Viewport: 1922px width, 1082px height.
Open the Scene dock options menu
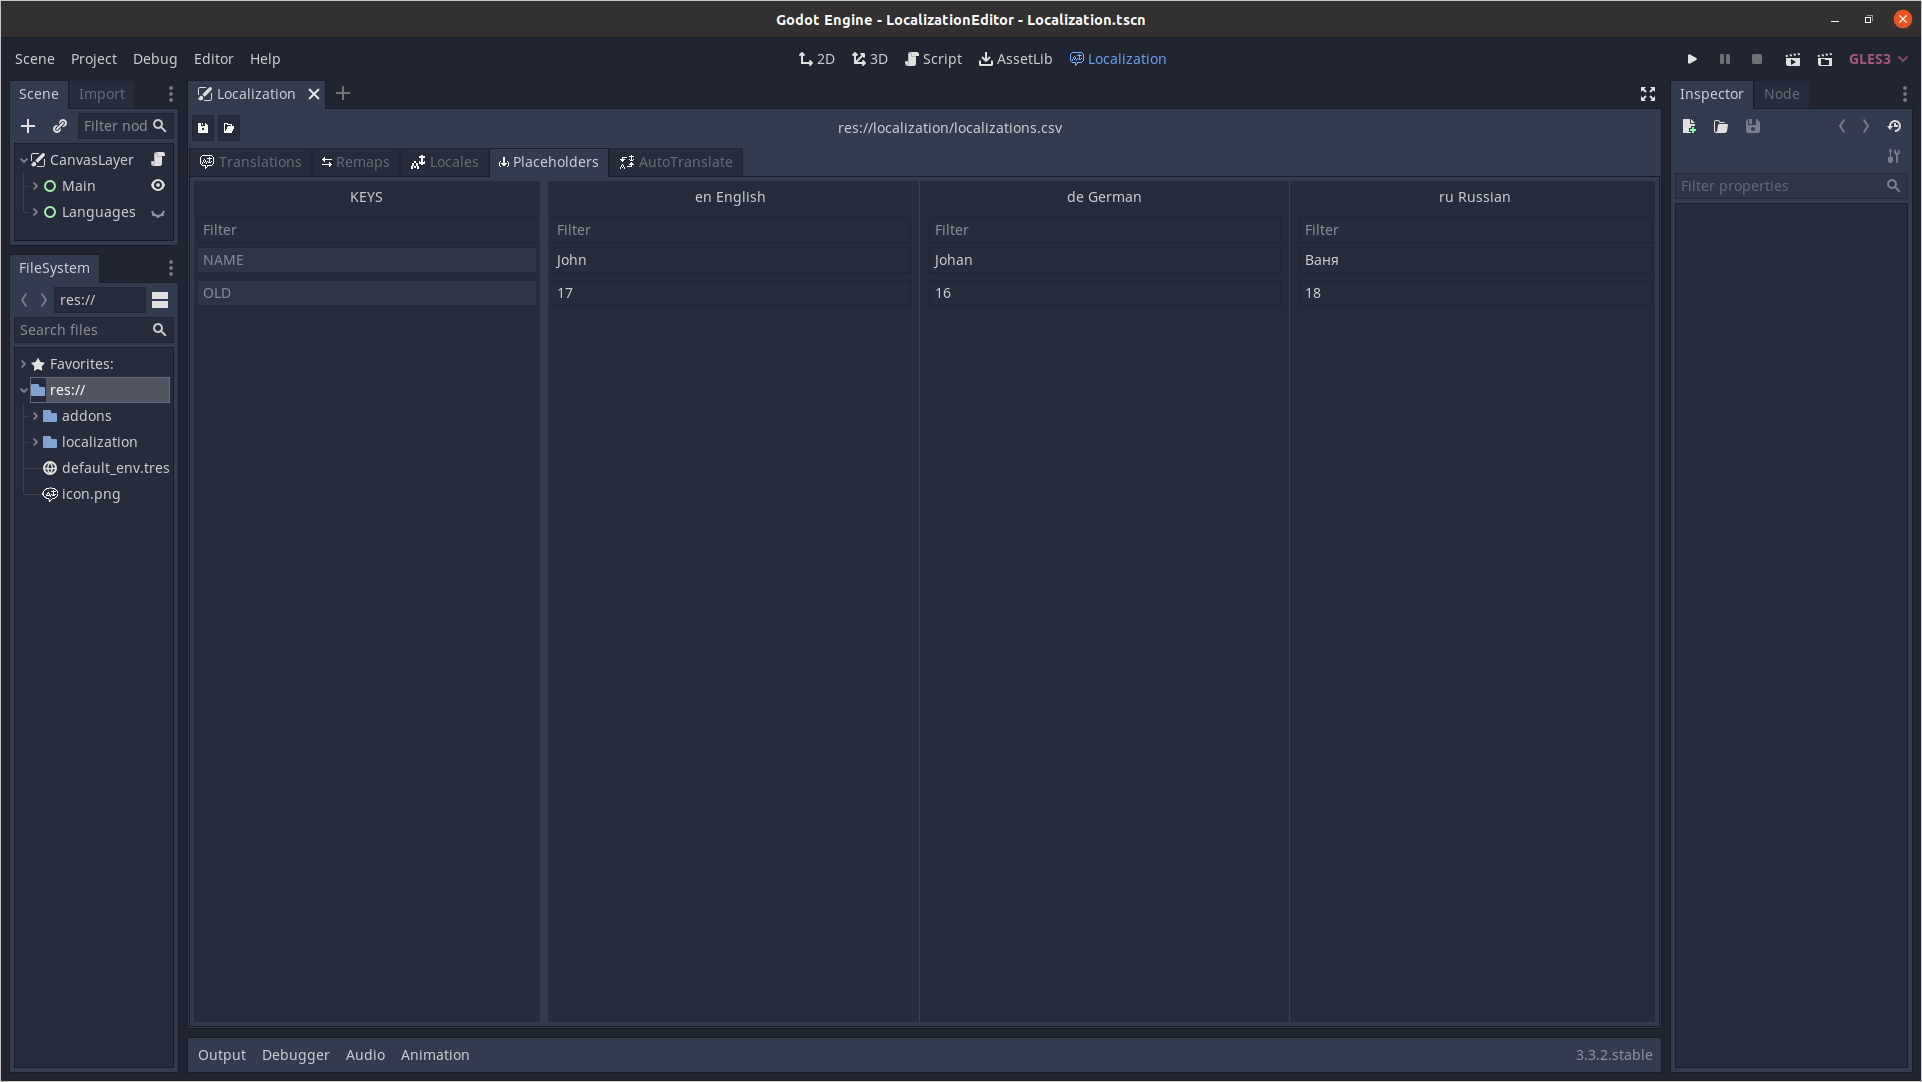171,94
